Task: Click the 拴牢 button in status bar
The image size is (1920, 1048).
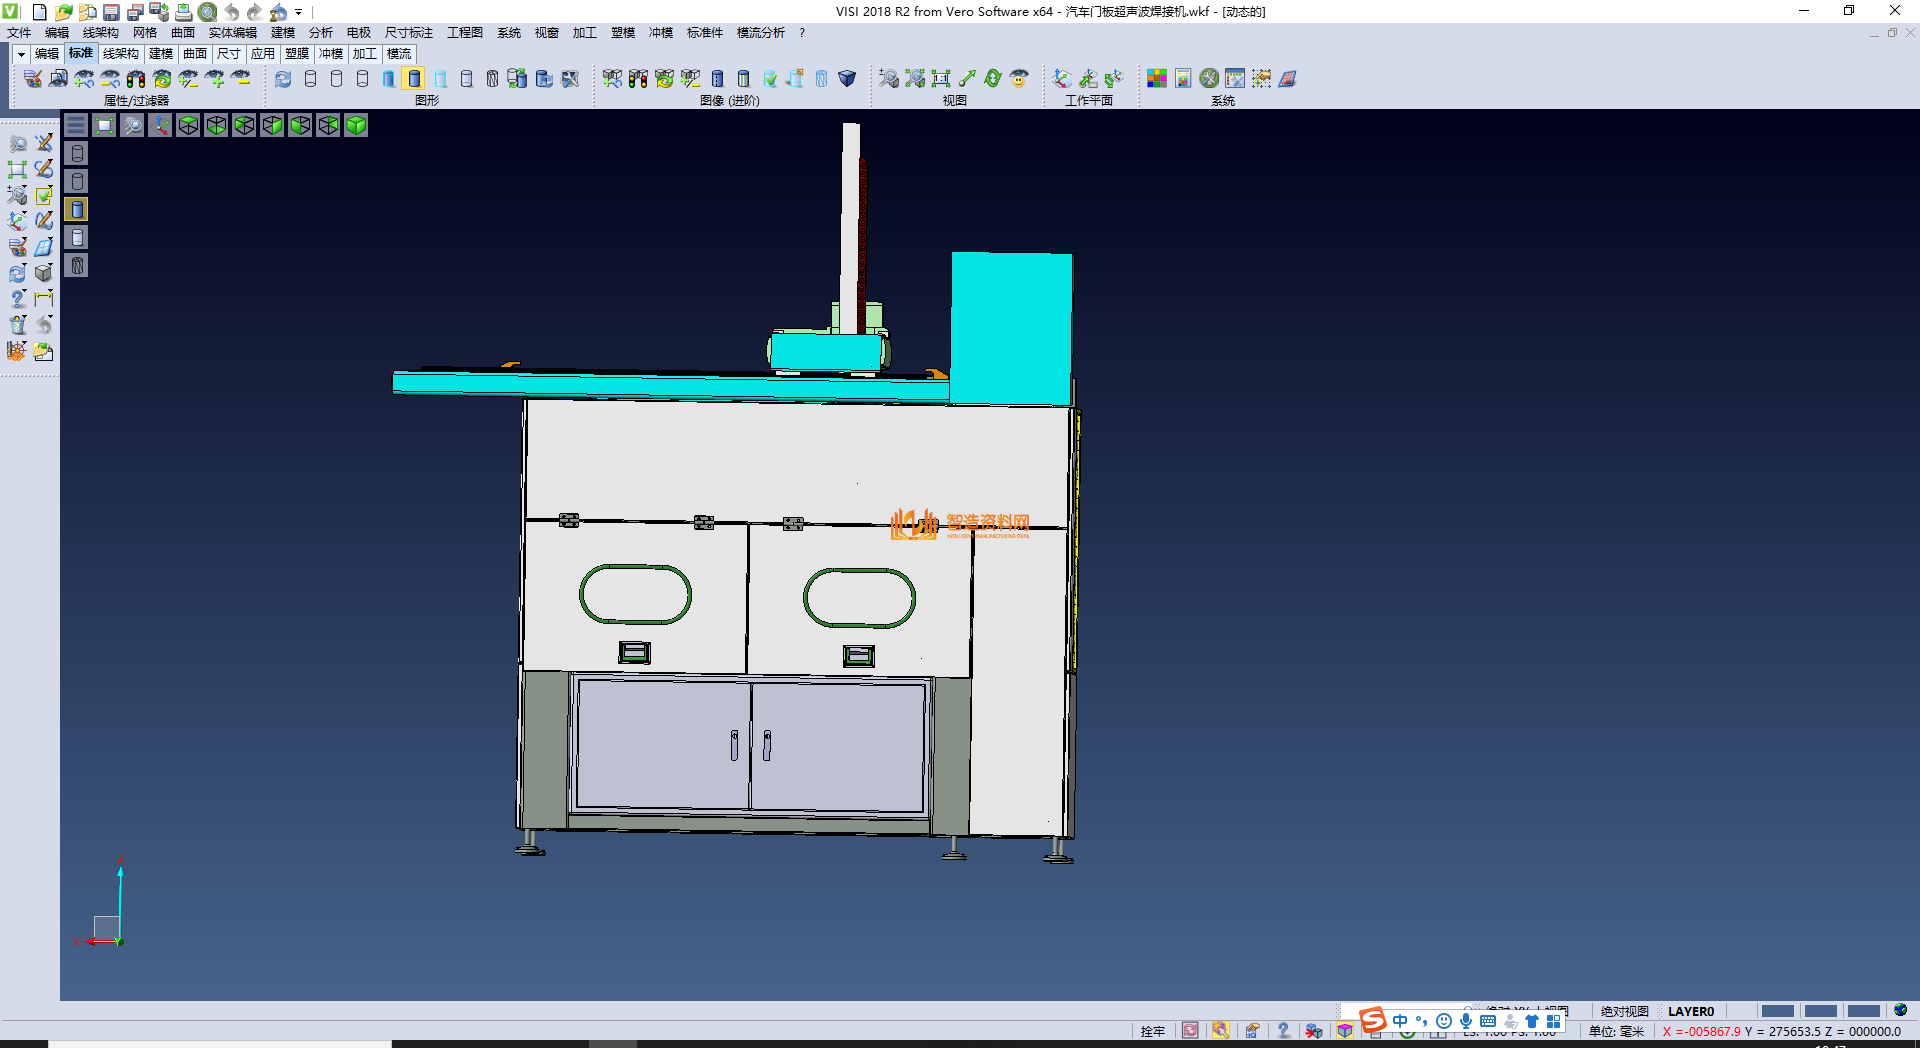Action: click(x=1152, y=1031)
